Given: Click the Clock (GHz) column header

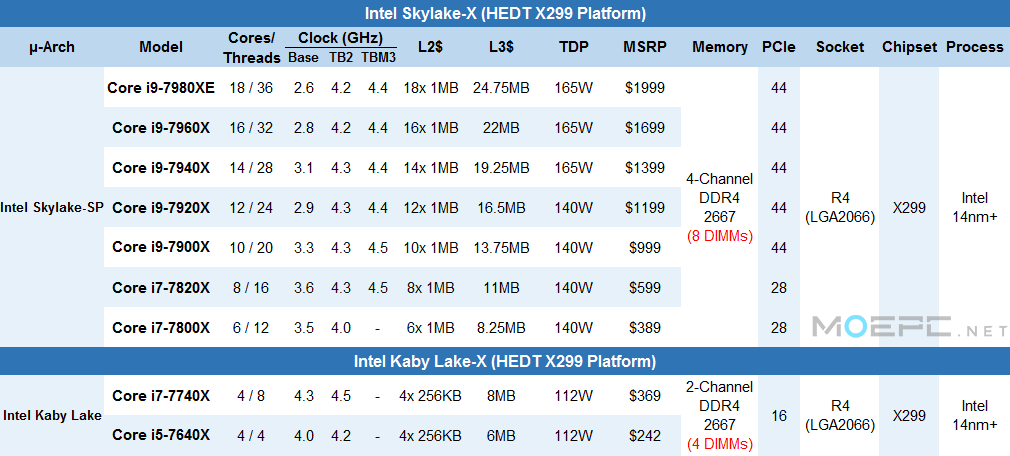Looking at the screenshot, I should click(x=340, y=37).
